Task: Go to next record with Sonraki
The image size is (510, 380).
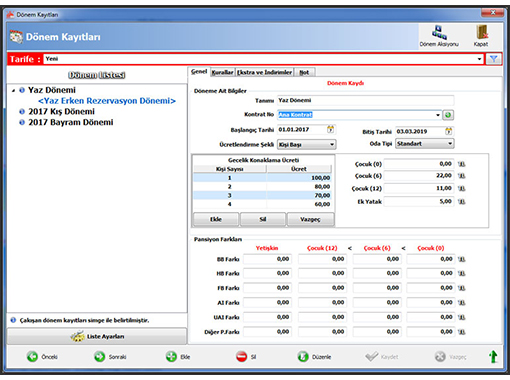Action: 110,357
